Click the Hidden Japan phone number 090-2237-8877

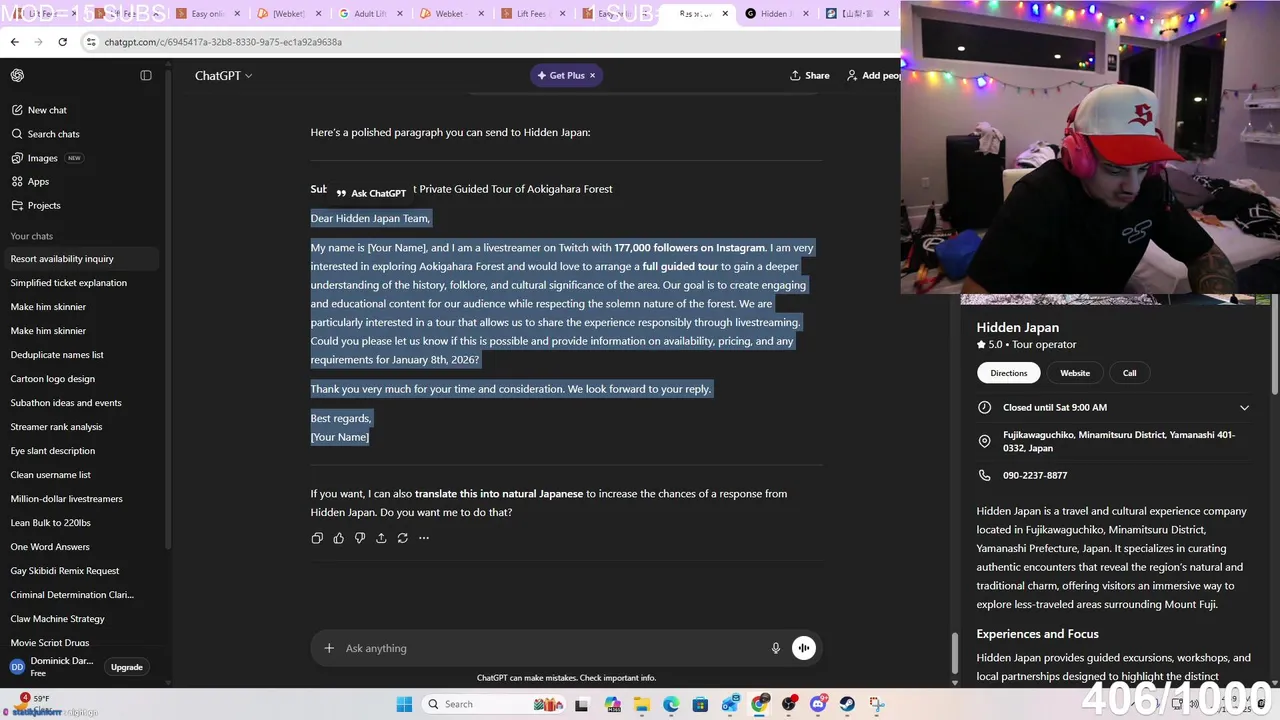(x=1035, y=476)
